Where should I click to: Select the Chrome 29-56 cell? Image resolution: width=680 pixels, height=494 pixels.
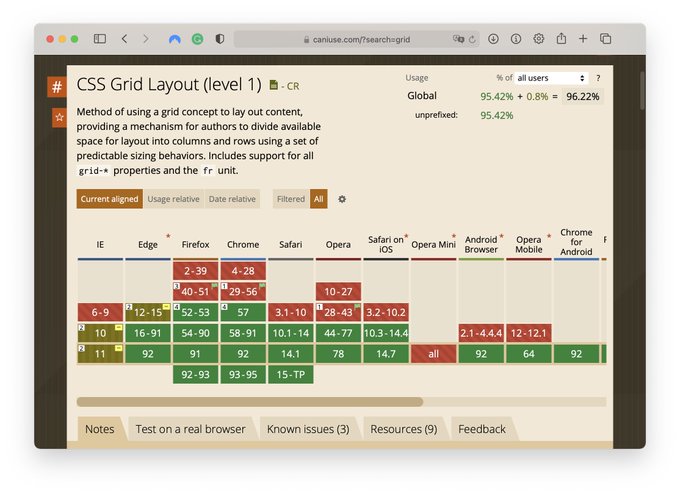[243, 291]
